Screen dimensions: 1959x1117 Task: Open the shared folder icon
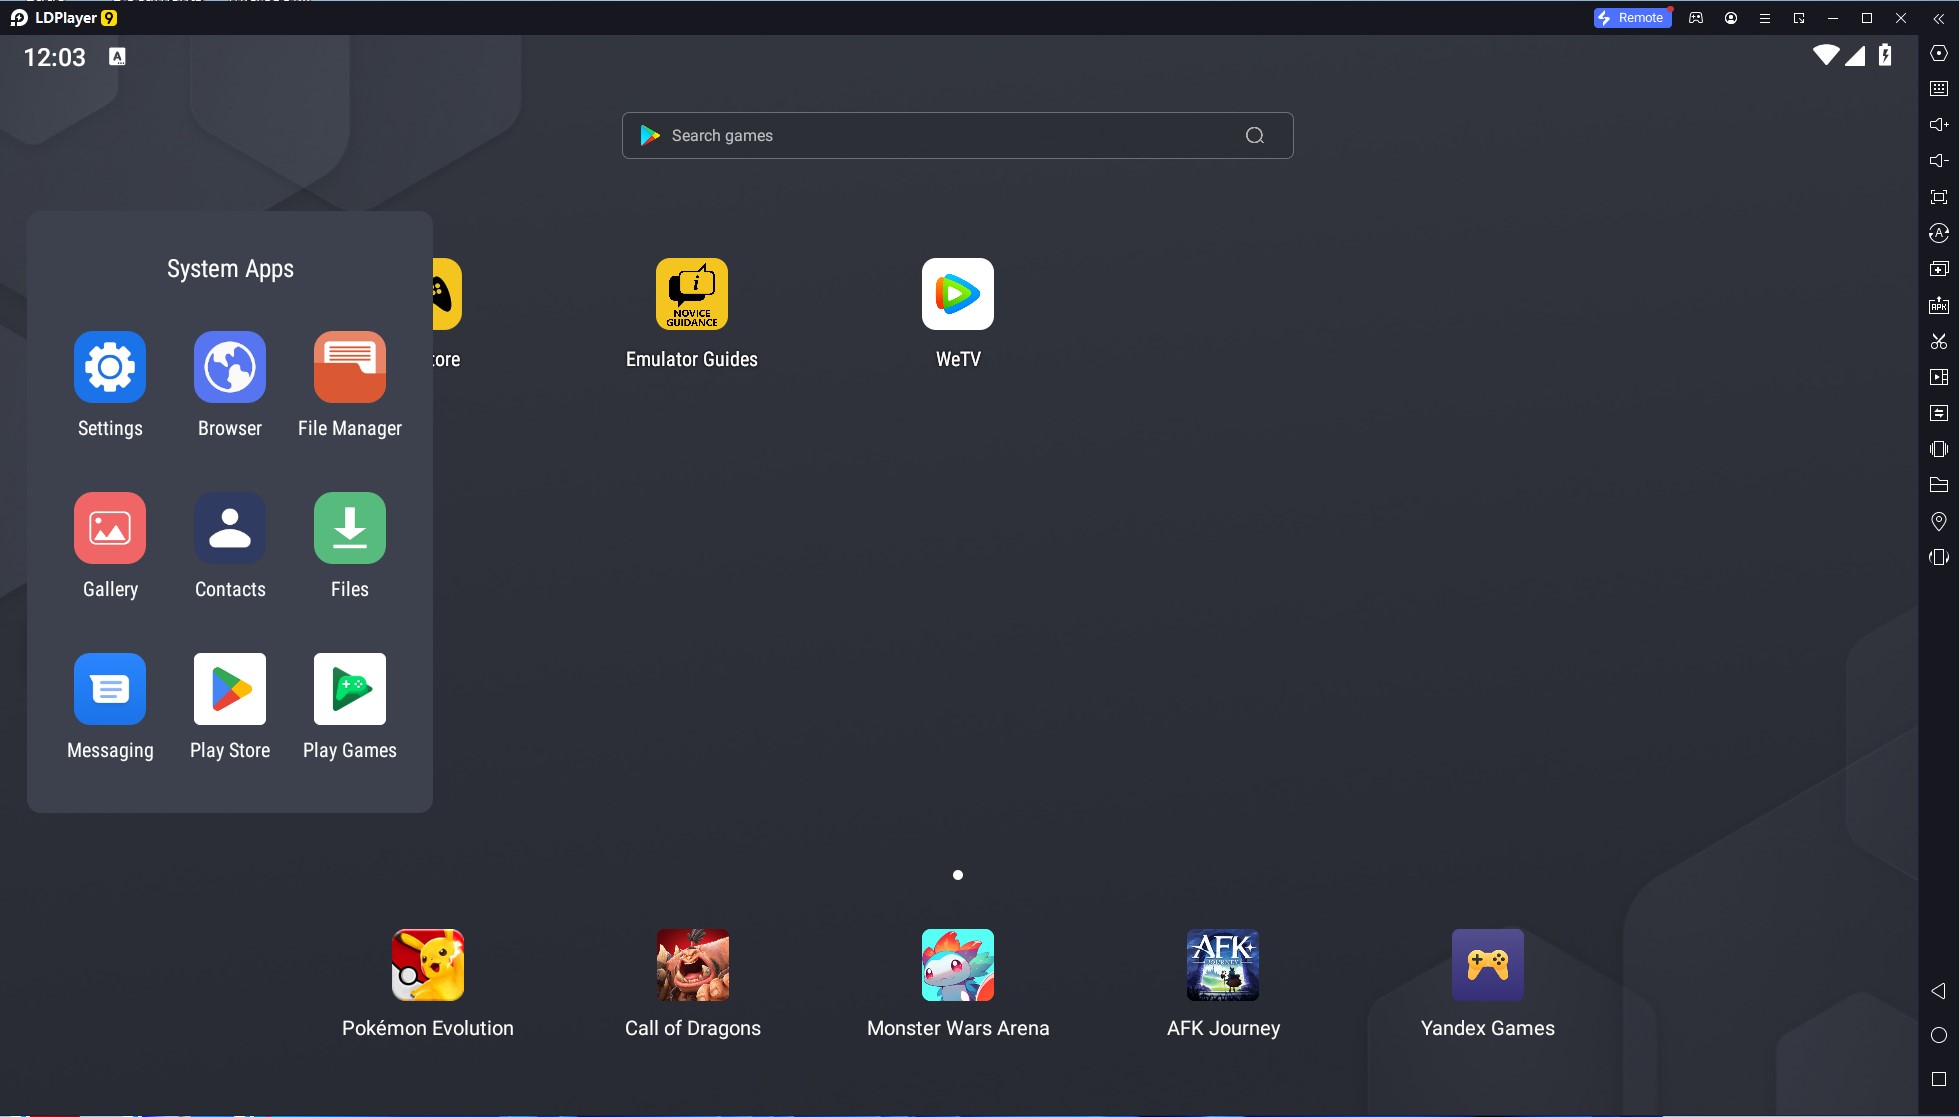pos(1939,485)
